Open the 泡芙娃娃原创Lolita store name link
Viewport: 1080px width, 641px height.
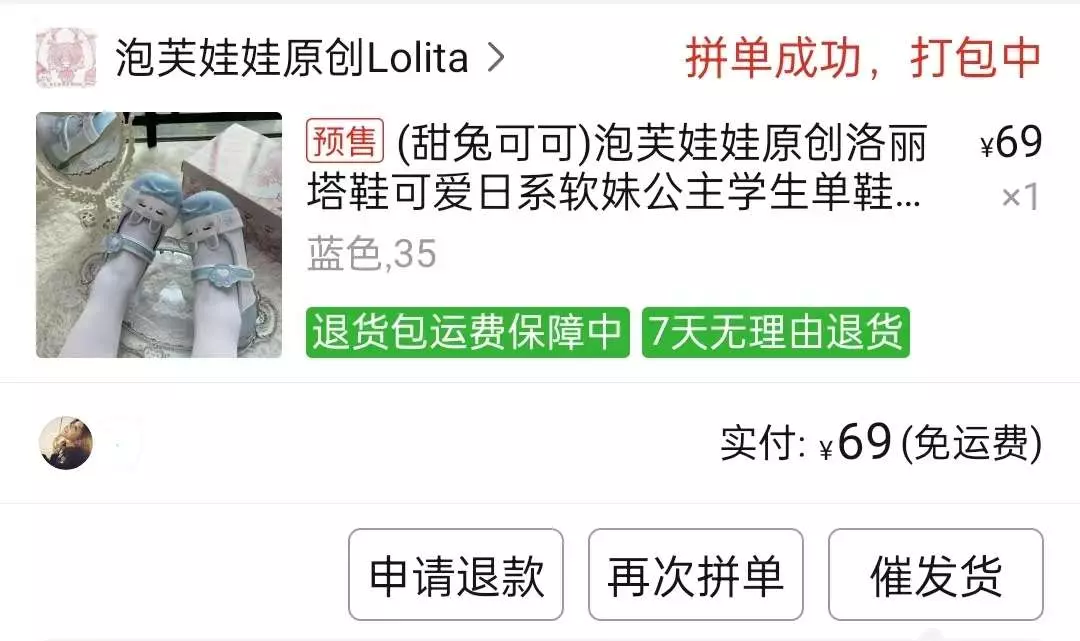pos(291,58)
